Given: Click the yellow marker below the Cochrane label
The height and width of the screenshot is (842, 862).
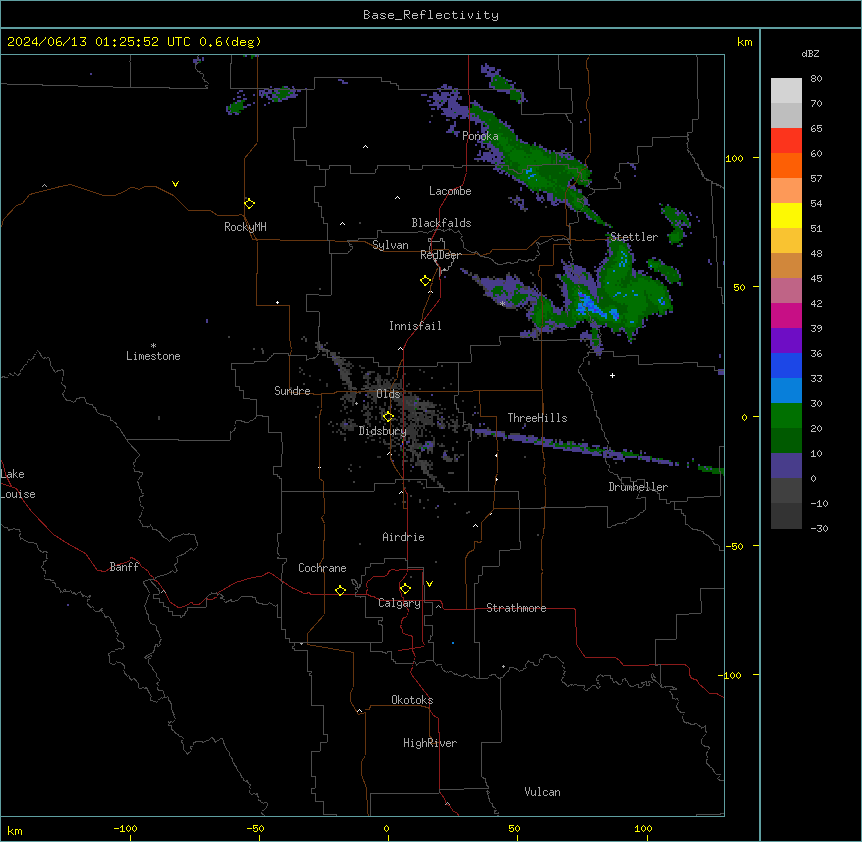Looking at the screenshot, I should 340,590.
